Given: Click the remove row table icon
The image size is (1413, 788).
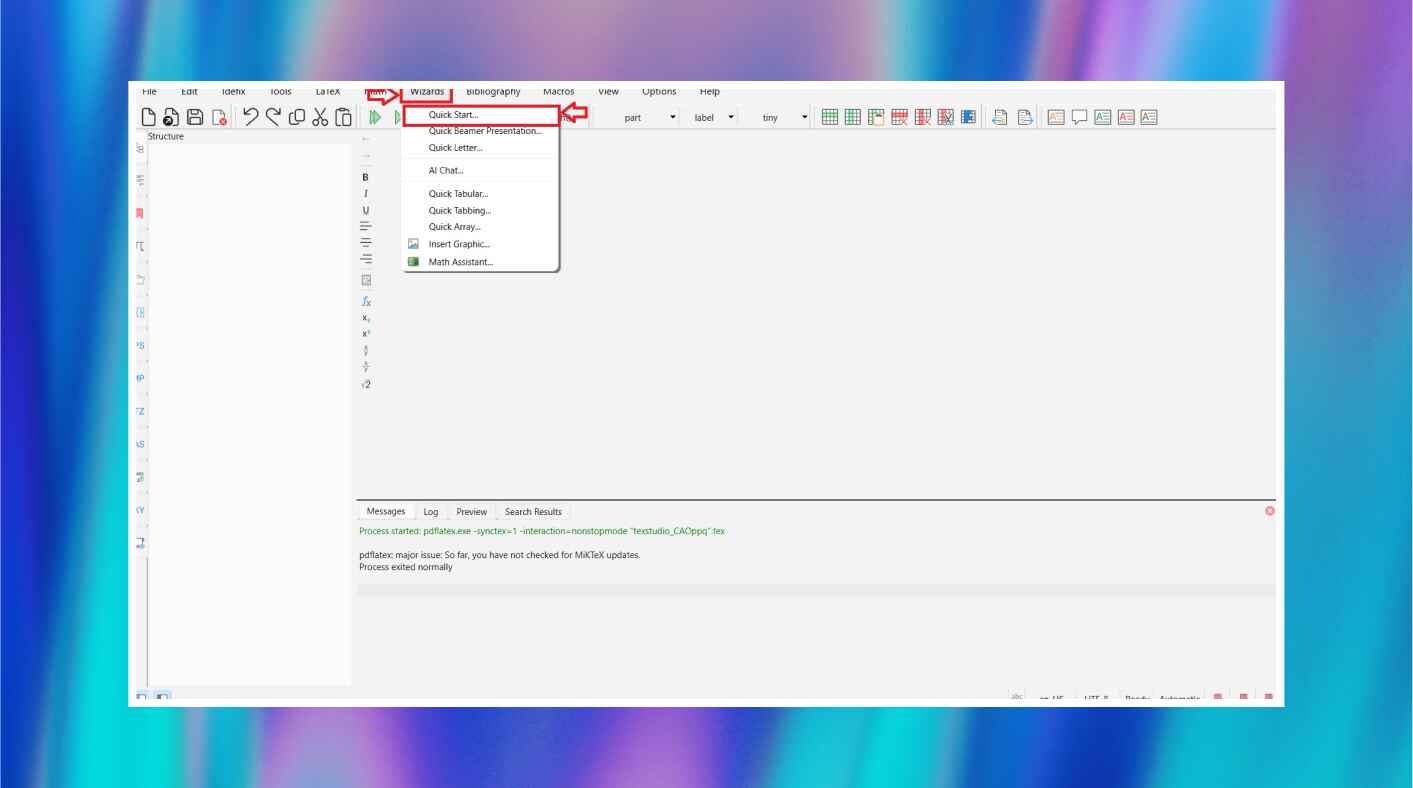Looking at the screenshot, I should [899, 117].
